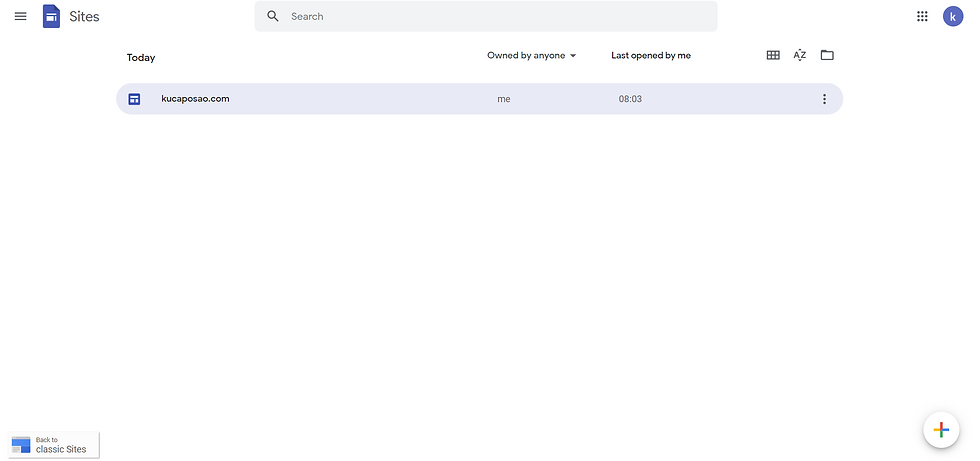This screenshot has height=461, width=980.
Task: Click the 'Today' section heading
Action: 141,57
